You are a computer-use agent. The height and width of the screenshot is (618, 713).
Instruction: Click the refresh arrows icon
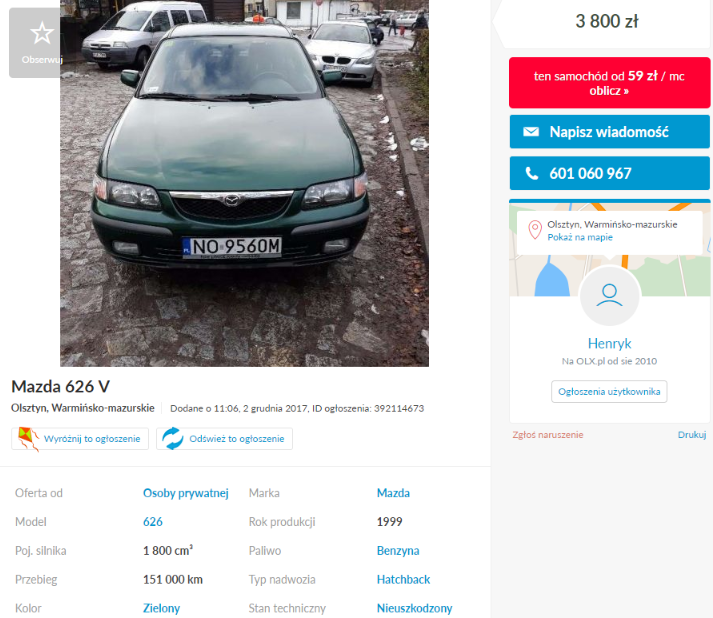tap(173, 439)
